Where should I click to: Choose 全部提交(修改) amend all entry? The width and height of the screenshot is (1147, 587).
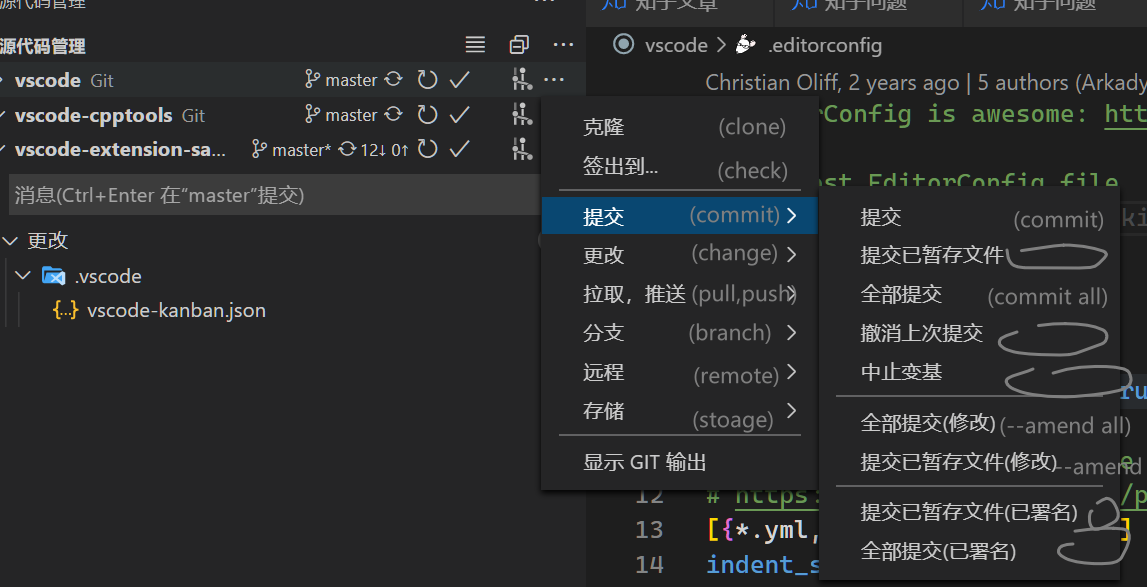[x=969, y=423]
